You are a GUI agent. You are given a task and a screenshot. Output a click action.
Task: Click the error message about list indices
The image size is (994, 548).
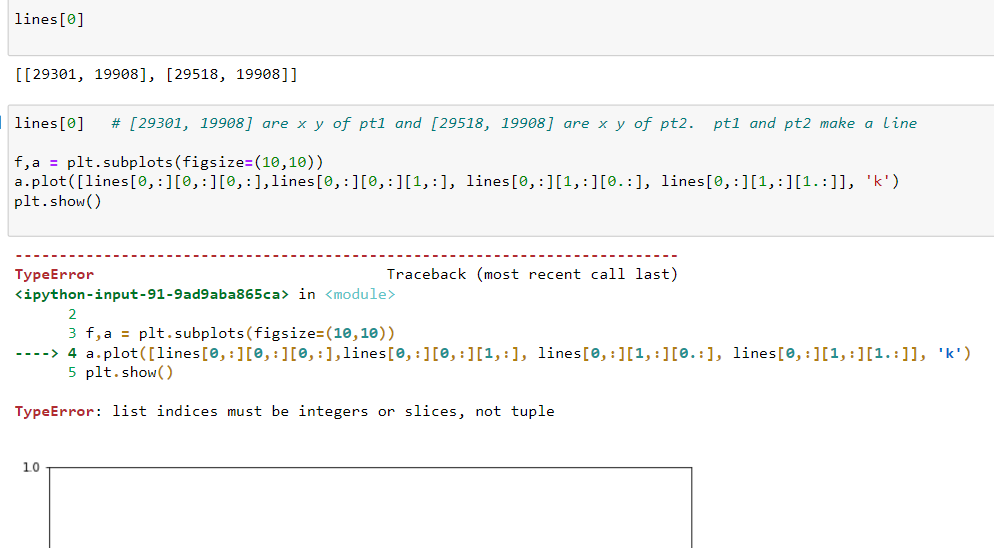[285, 412]
